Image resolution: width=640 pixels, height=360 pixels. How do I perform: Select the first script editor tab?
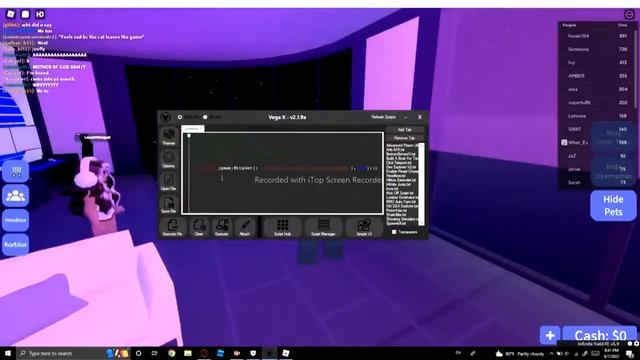click(x=193, y=129)
